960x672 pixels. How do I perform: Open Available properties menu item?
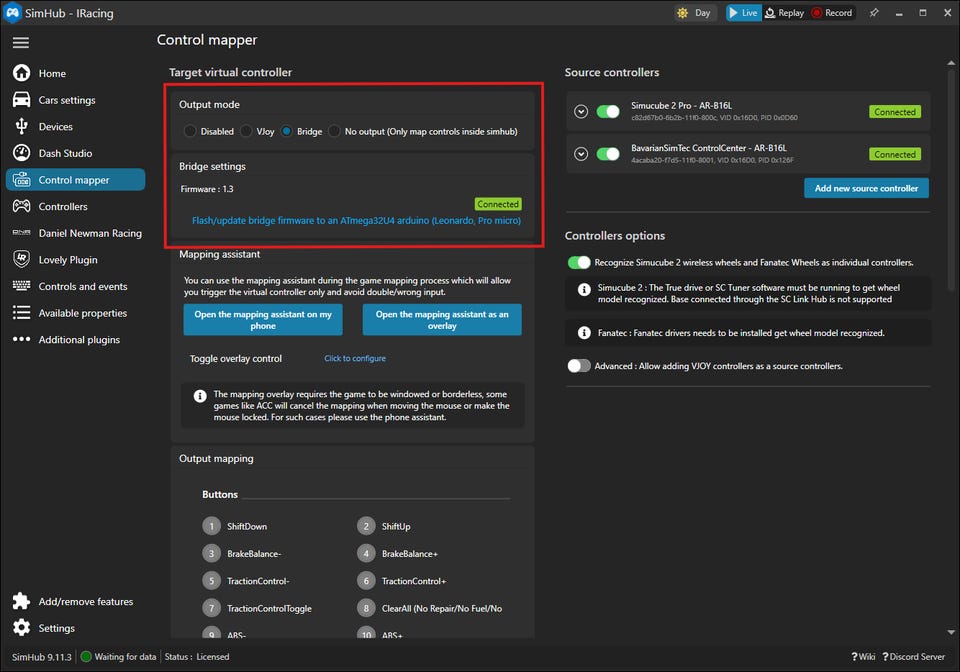coord(82,313)
